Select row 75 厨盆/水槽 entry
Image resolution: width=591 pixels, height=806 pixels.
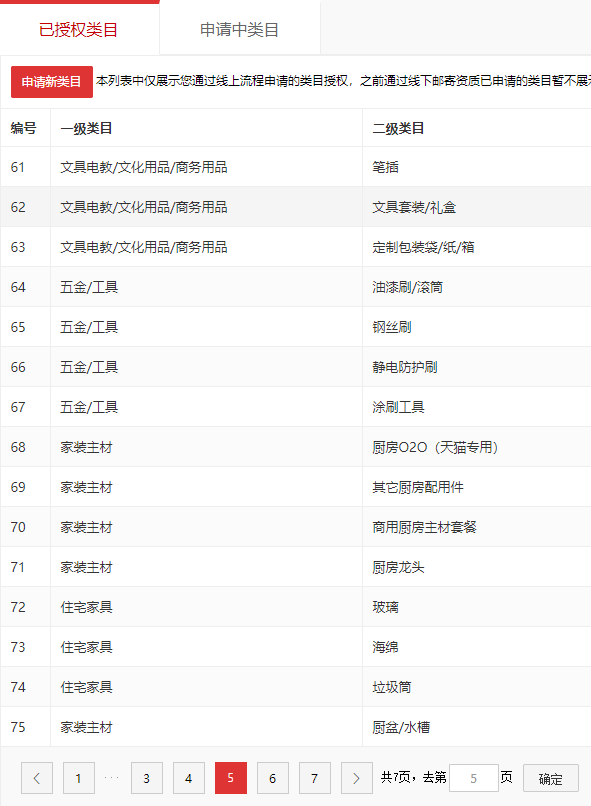coord(296,727)
